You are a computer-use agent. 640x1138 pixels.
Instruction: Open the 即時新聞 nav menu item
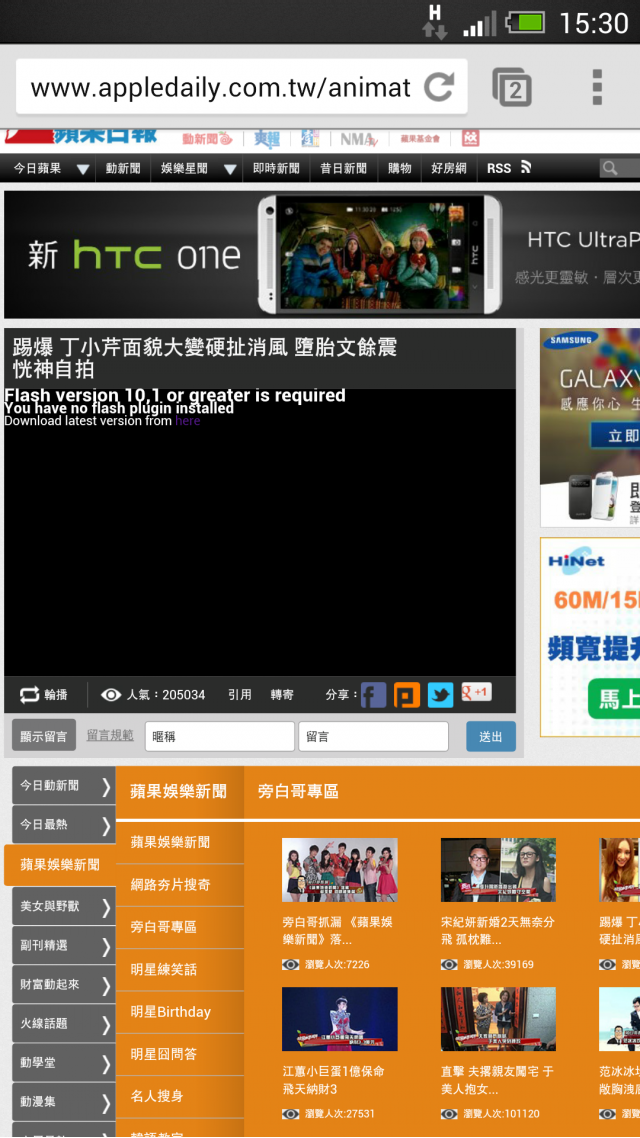pyautogui.click(x=276, y=168)
